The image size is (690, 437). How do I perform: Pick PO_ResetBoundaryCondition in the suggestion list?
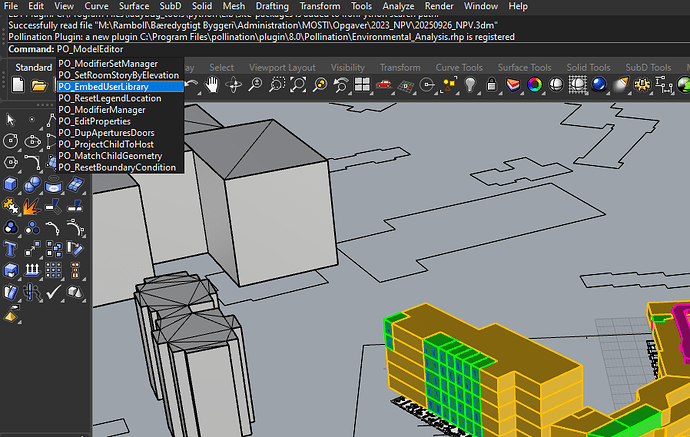(x=117, y=167)
